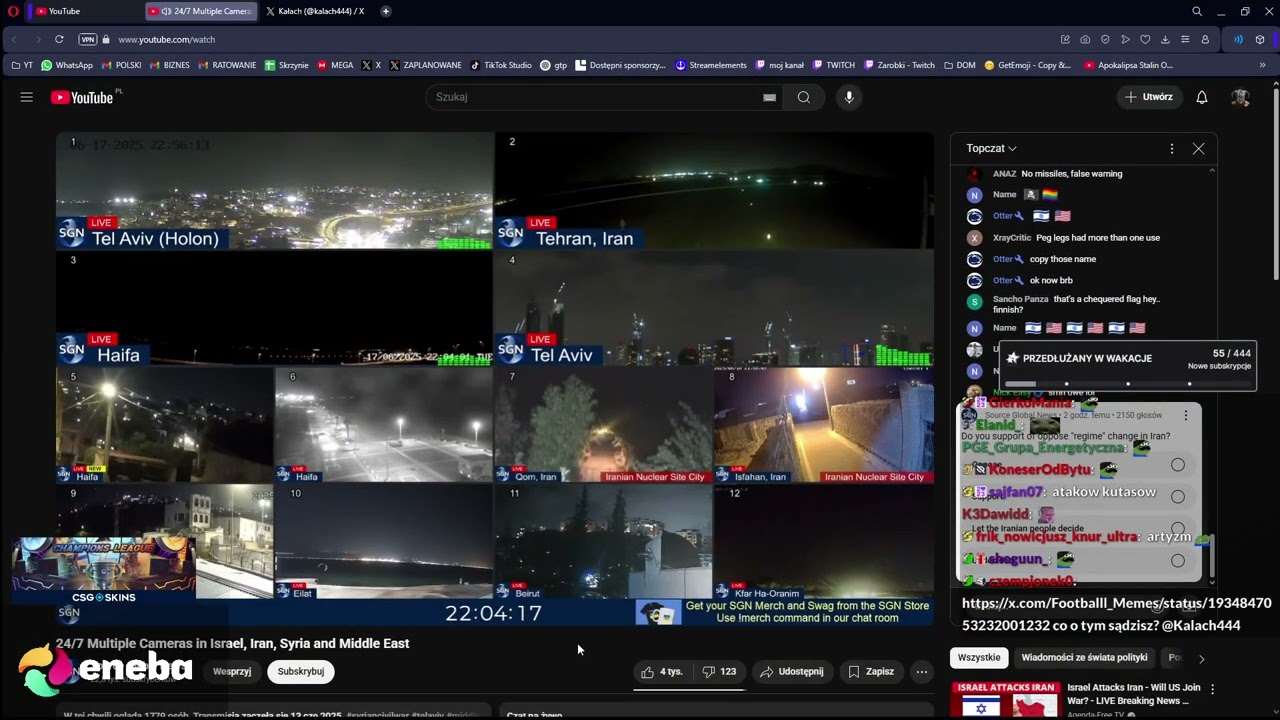
Task: Open the YouTube guide hamburger menu
Action: (27, 97)
